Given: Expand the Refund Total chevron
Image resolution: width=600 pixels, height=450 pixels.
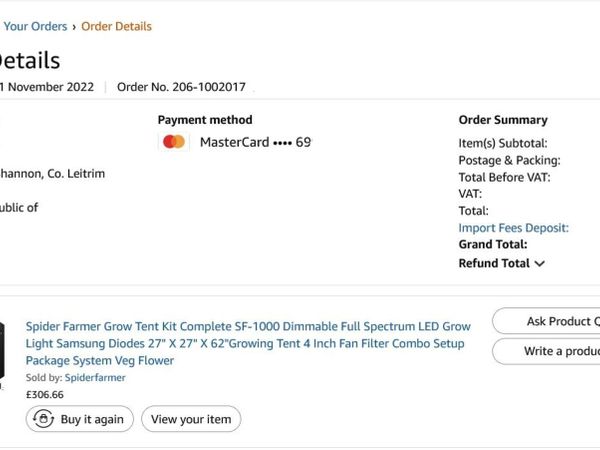Looking at the screenshot, I should [x=540, y=264].
